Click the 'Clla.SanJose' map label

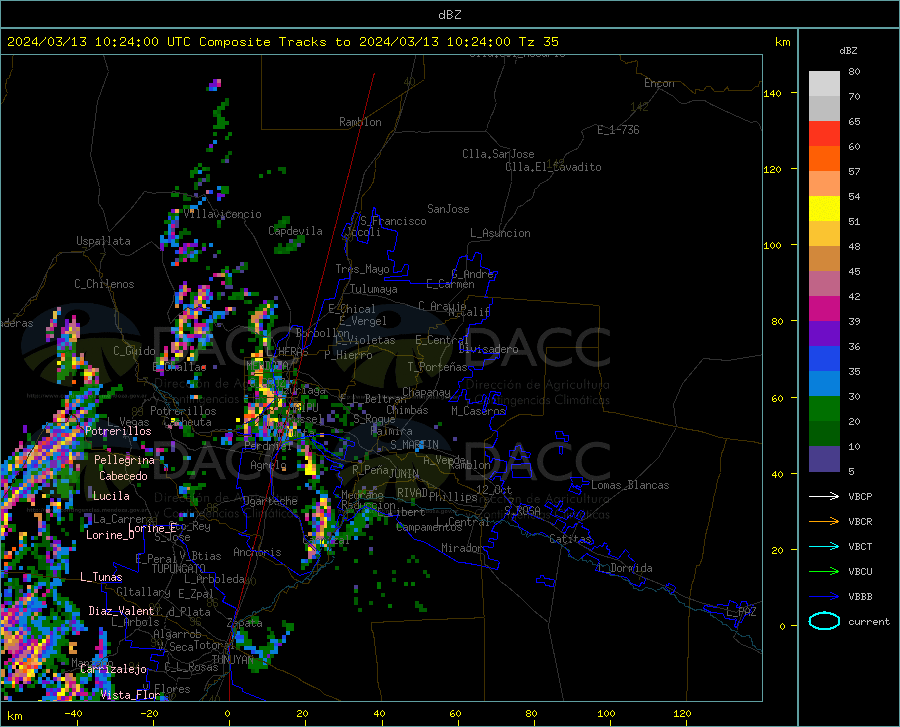pos(498,154)
